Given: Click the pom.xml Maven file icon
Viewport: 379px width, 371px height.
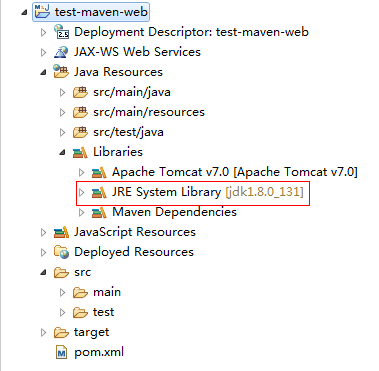Looking at the screenshot, I should (x=61, y=353).
